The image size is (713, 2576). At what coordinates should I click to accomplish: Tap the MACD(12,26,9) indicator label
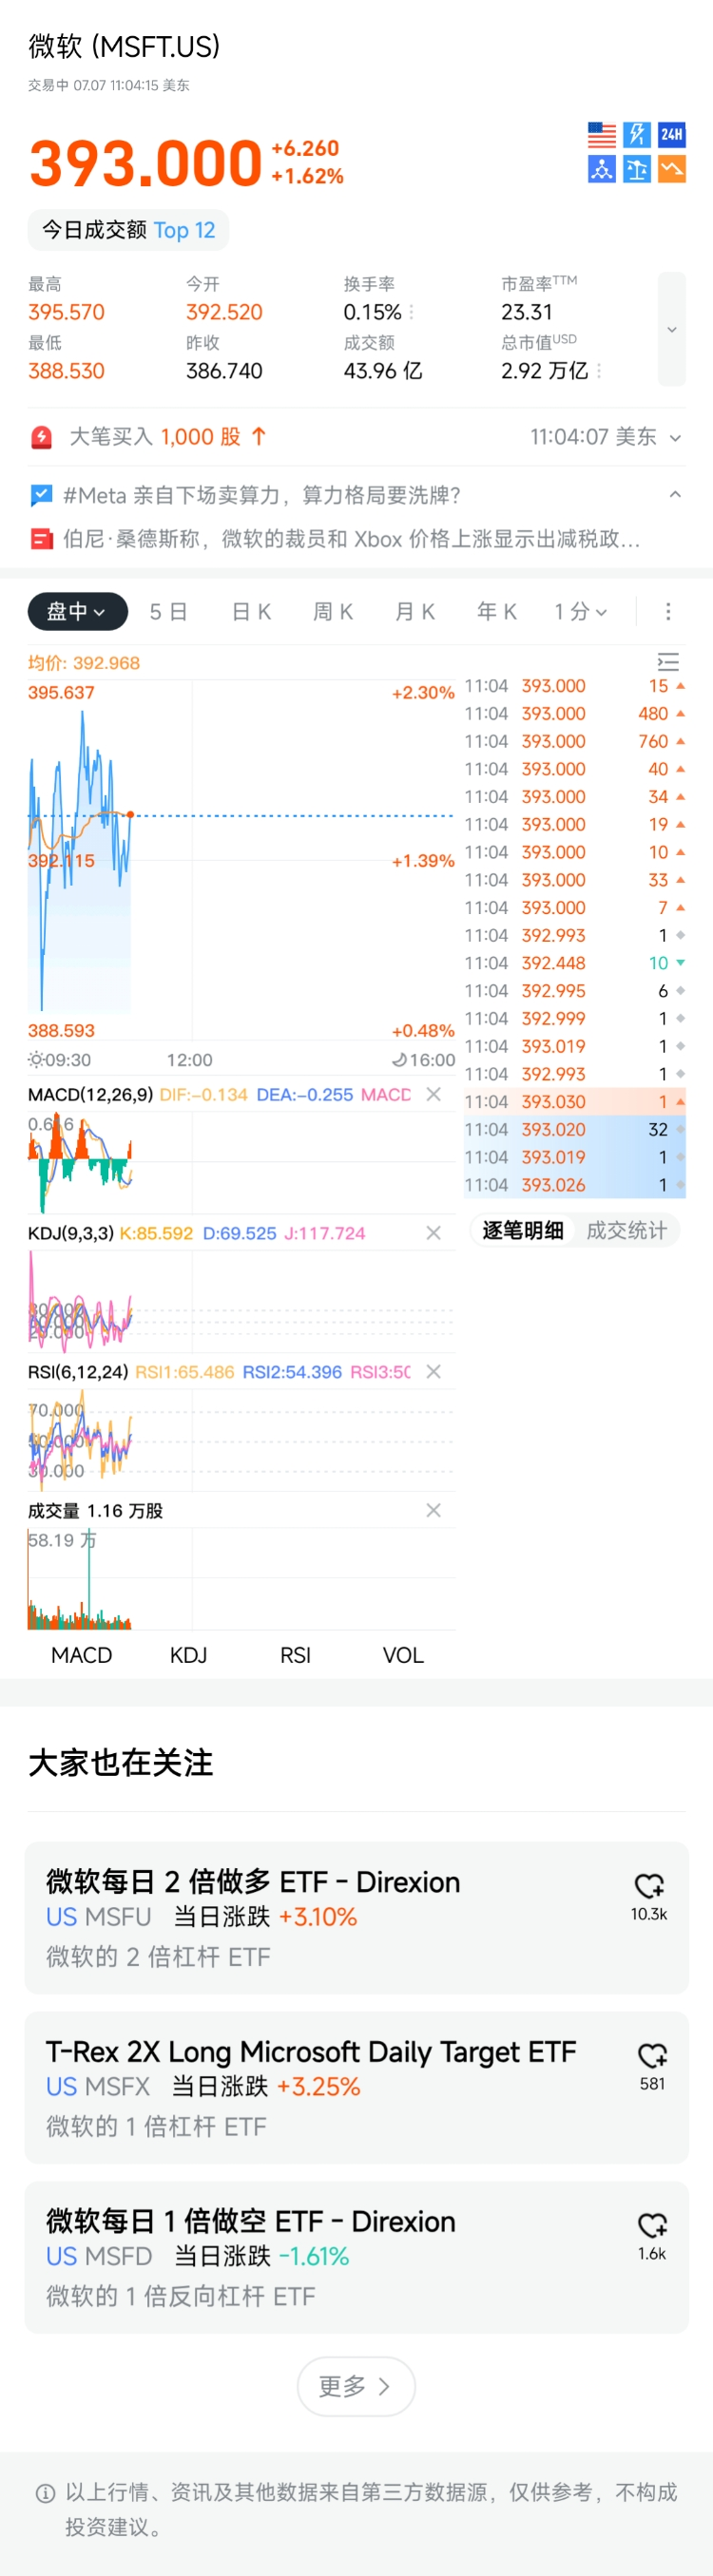(x=90, y=1094)
